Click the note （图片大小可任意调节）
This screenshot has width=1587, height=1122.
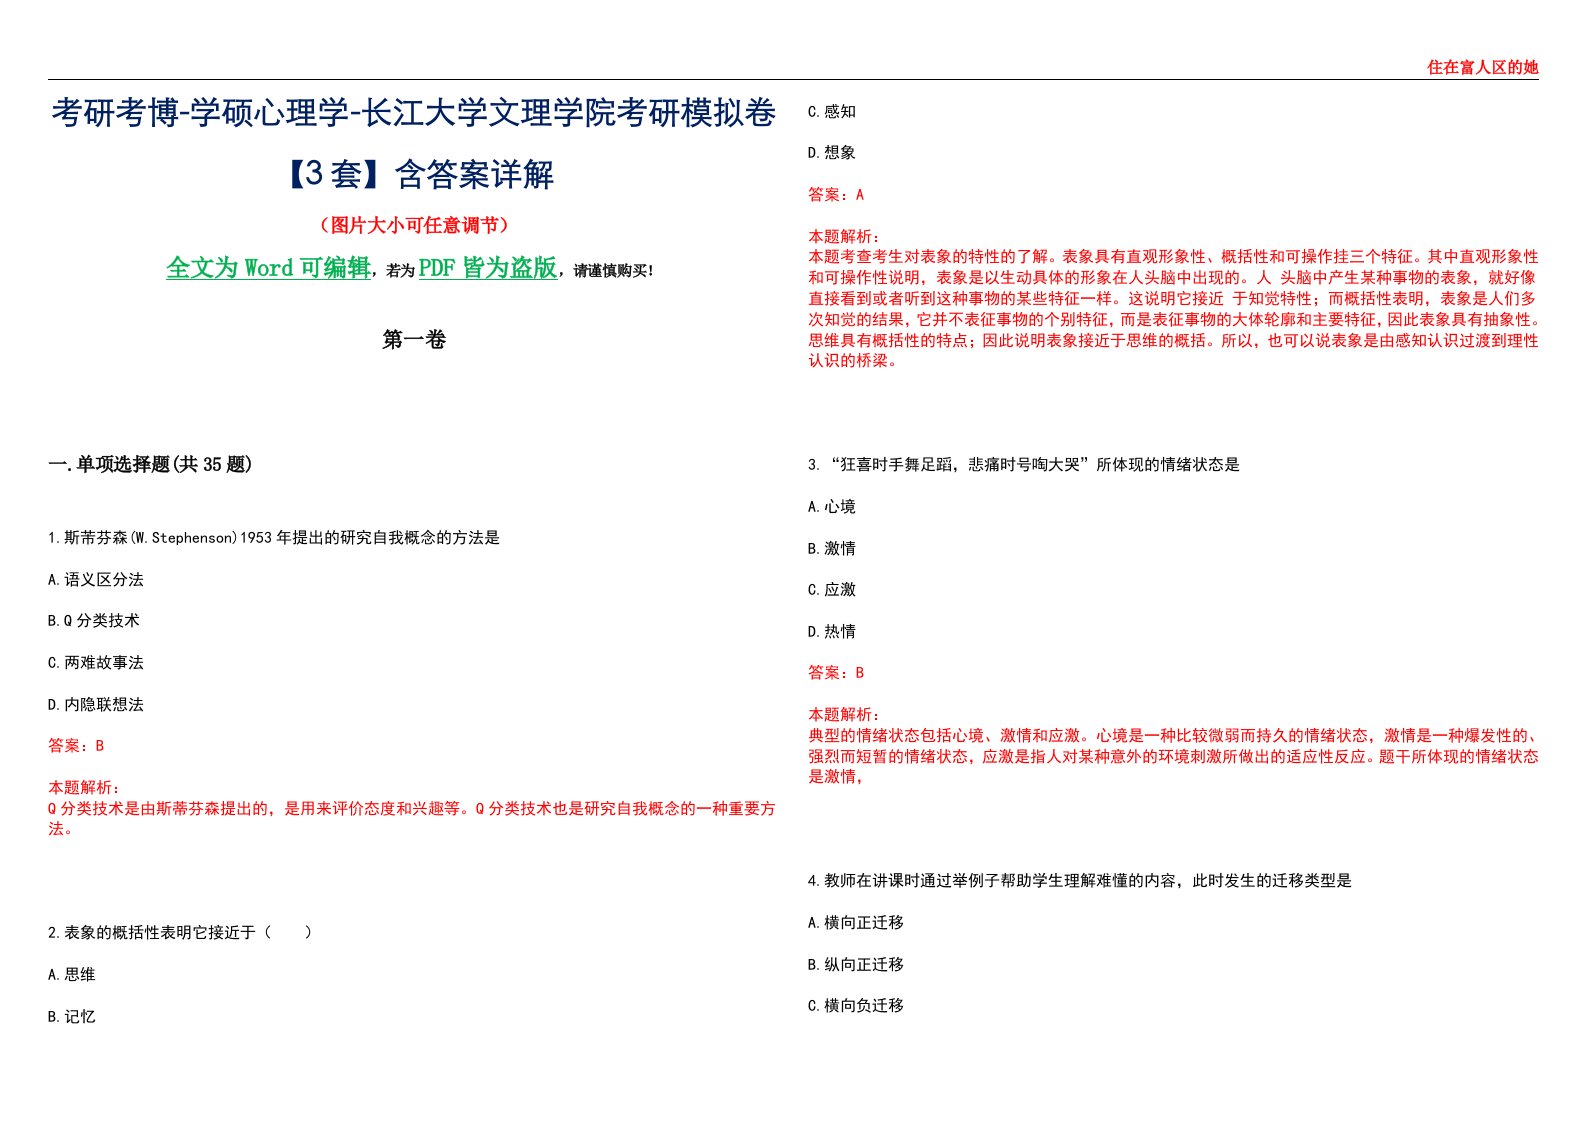(x=413, y=225)
